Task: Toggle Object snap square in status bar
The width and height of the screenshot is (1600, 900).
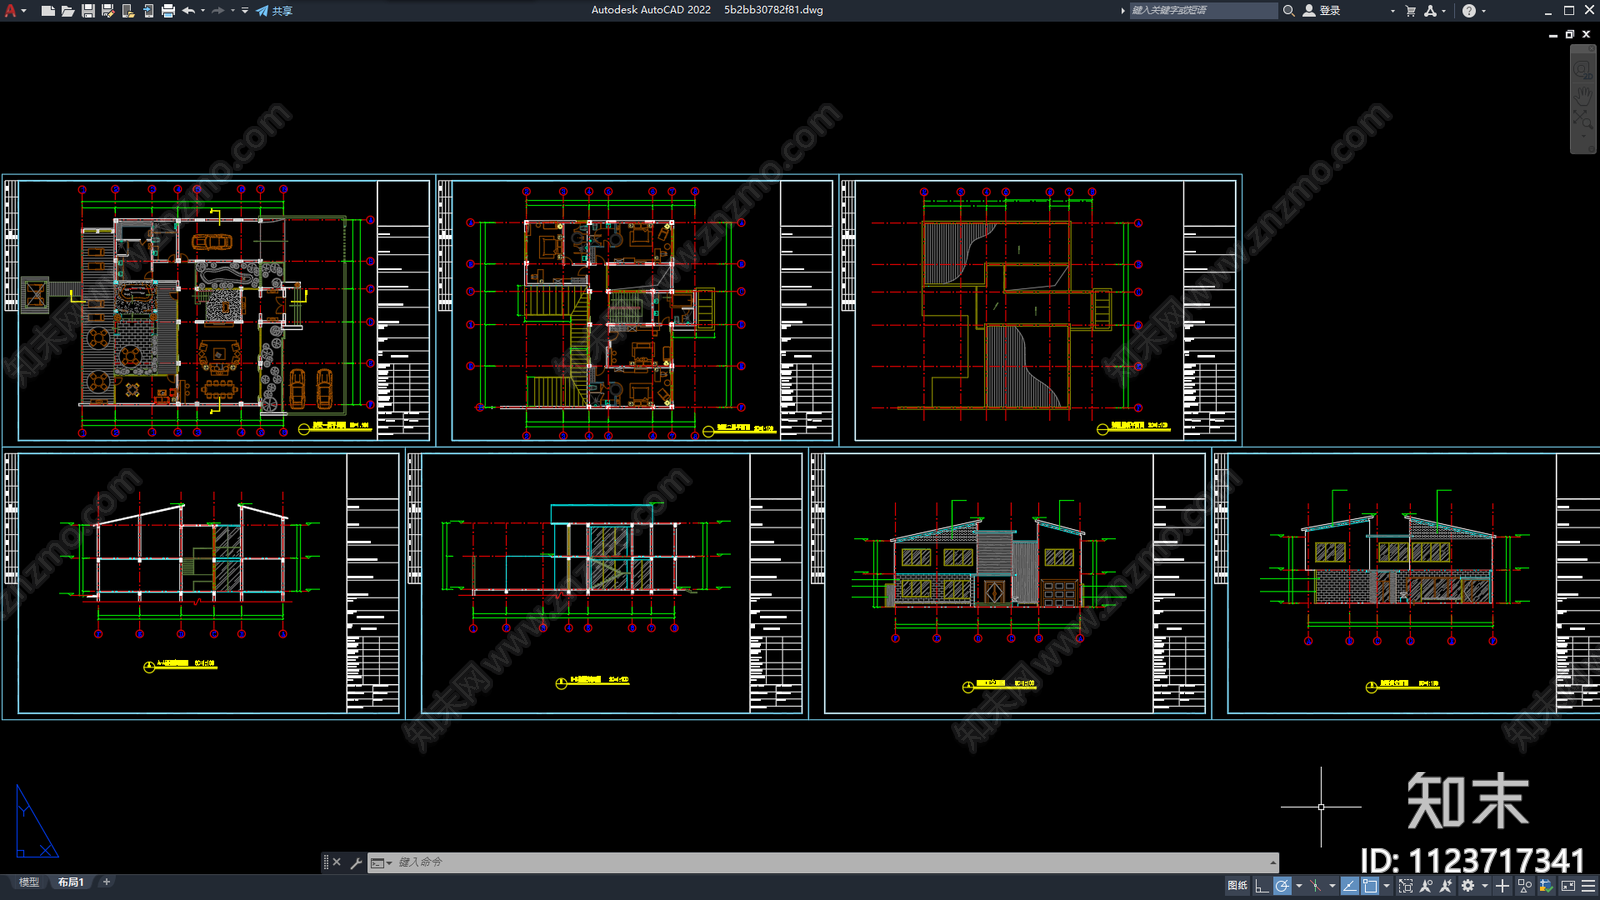Action: (x=1370, y=886)
